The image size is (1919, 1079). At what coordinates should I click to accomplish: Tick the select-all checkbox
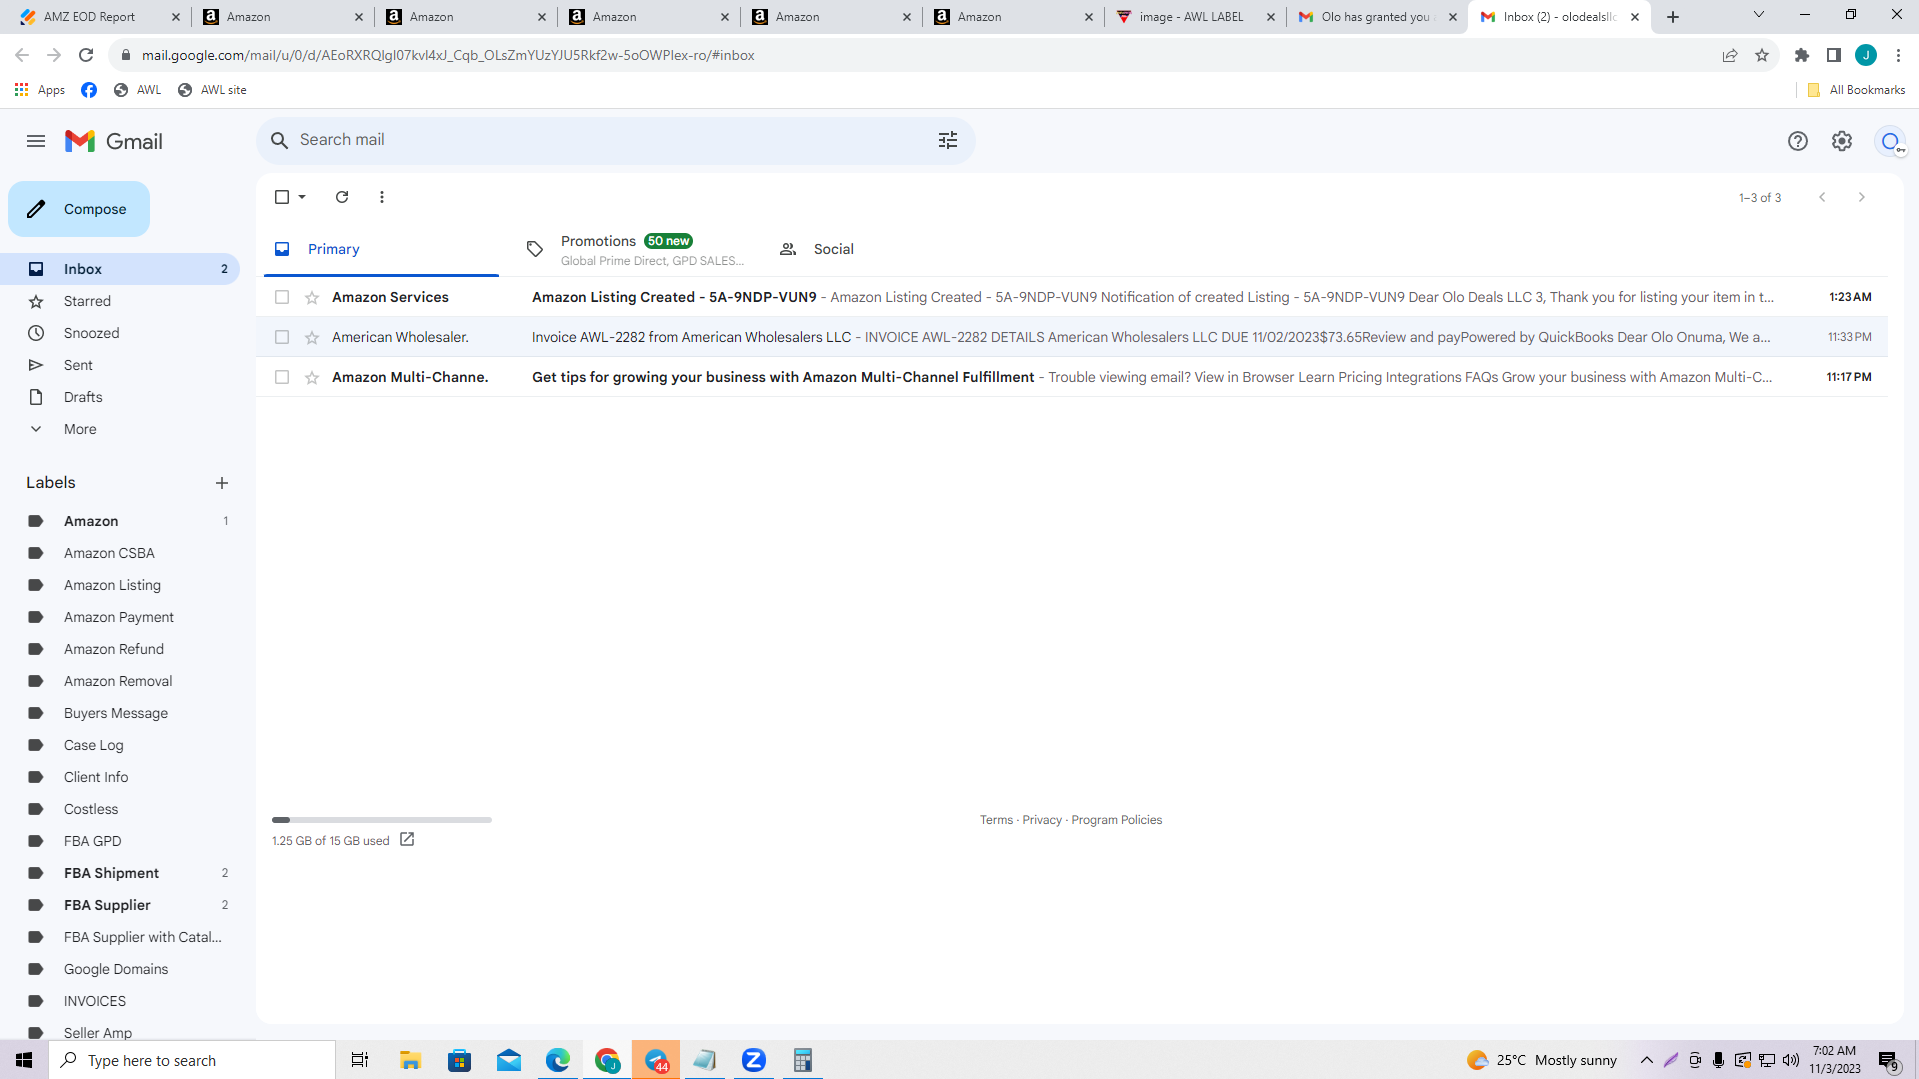click(x=282, y=197)
